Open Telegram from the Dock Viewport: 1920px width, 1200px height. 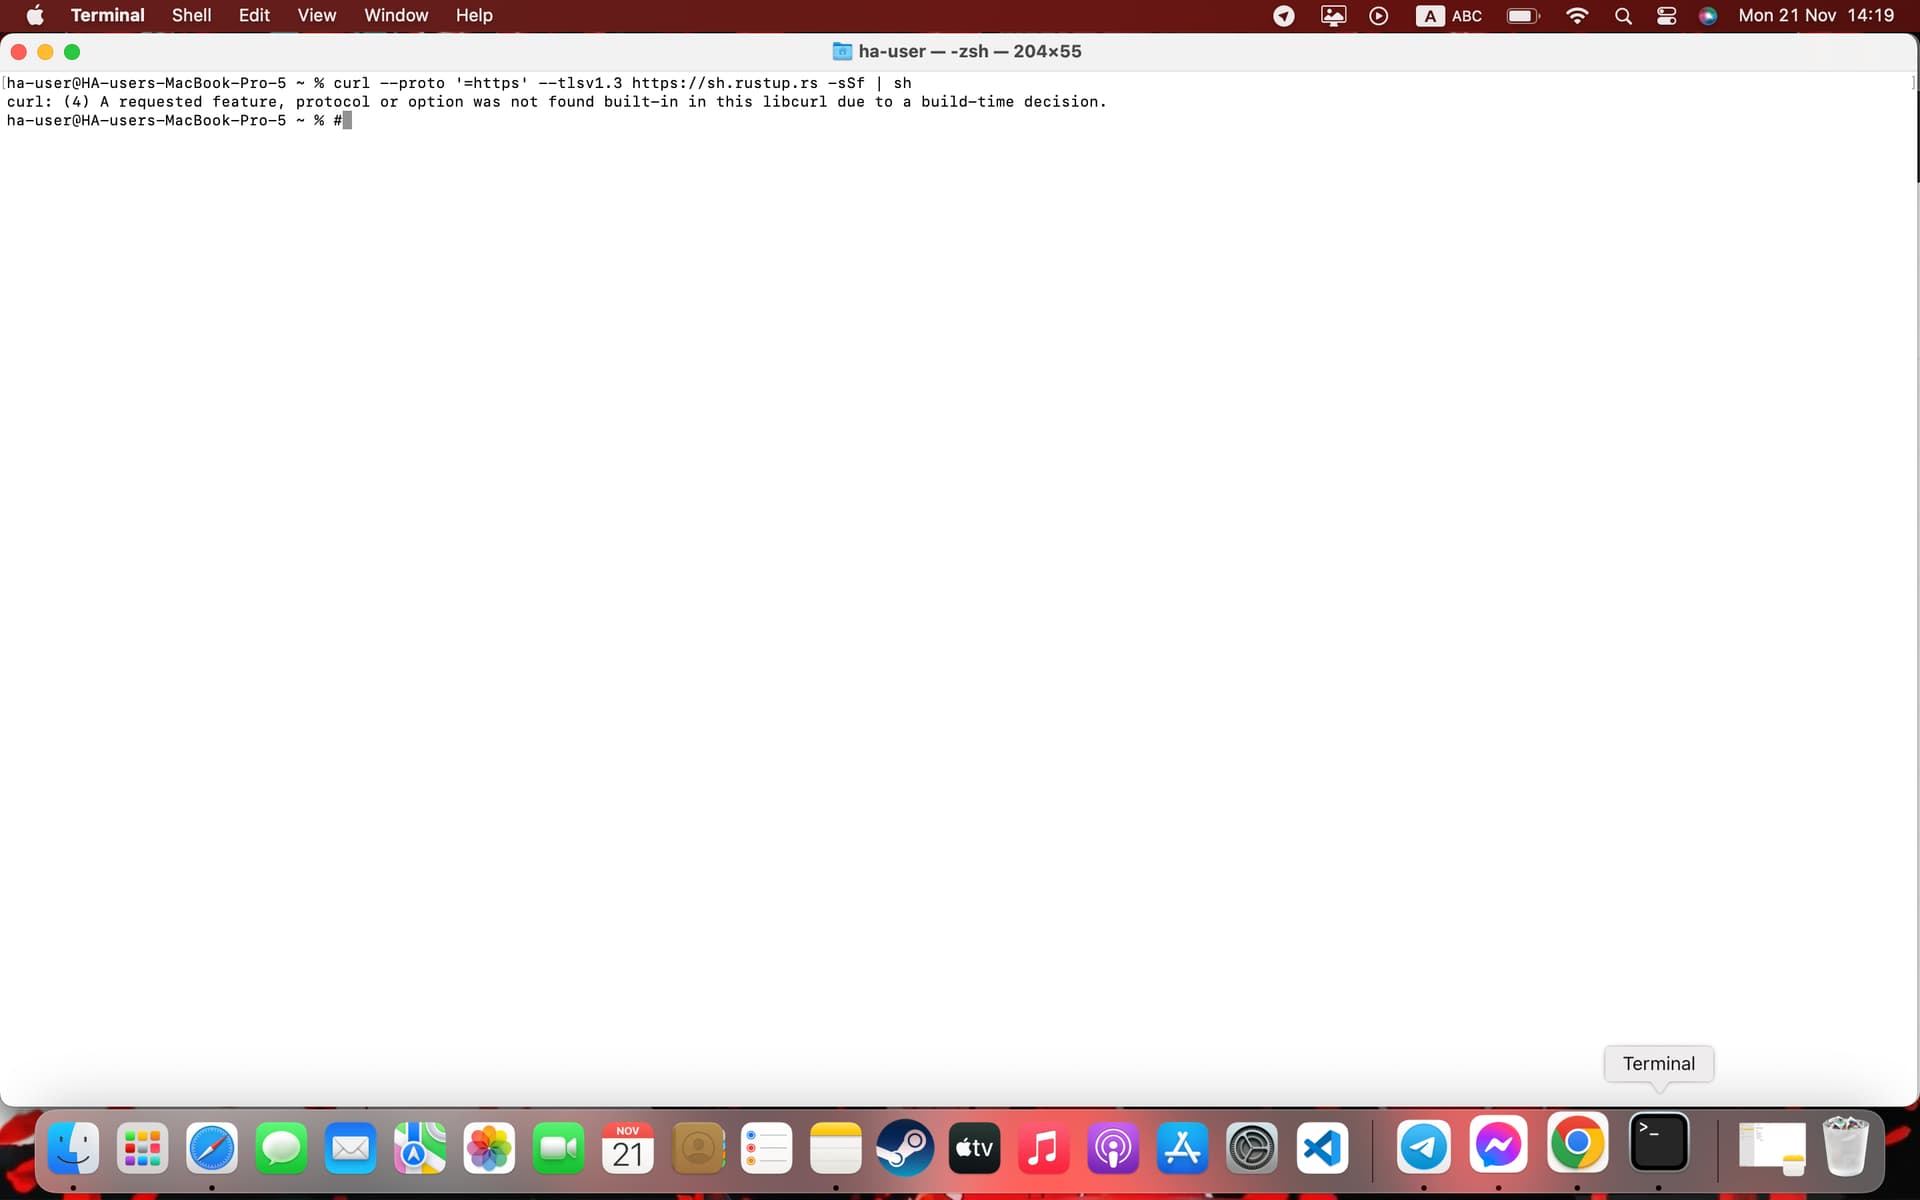click(1424, 1148)
